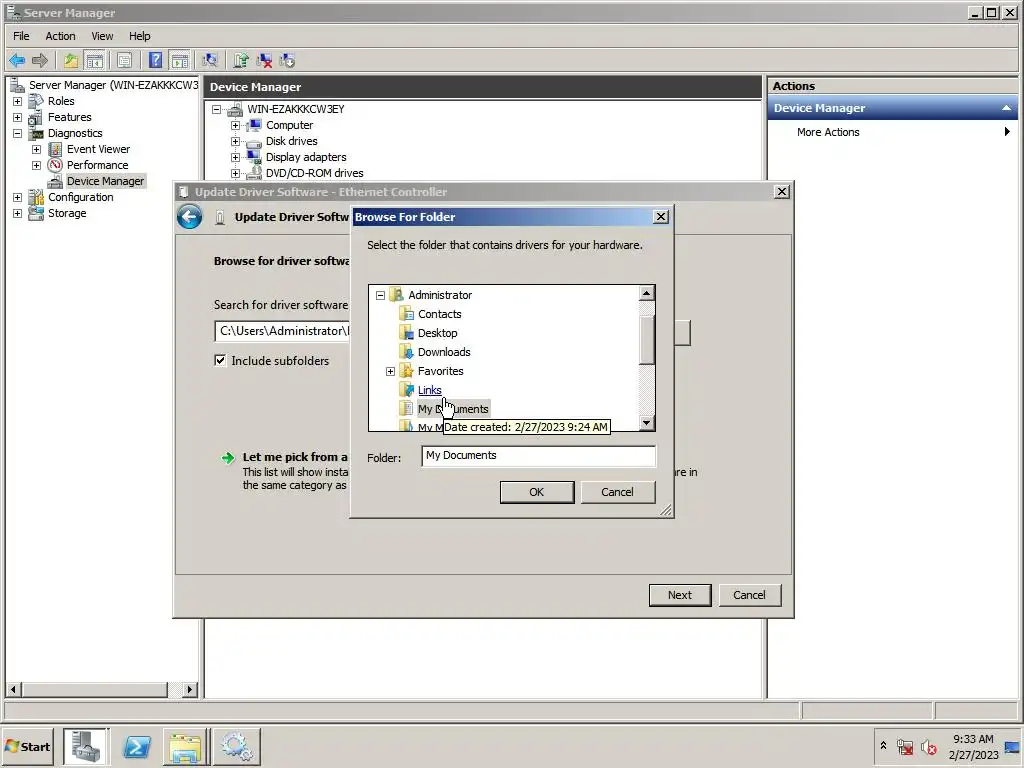
Task: Select Roles in Server Manager tree
Action: [61, 101]
